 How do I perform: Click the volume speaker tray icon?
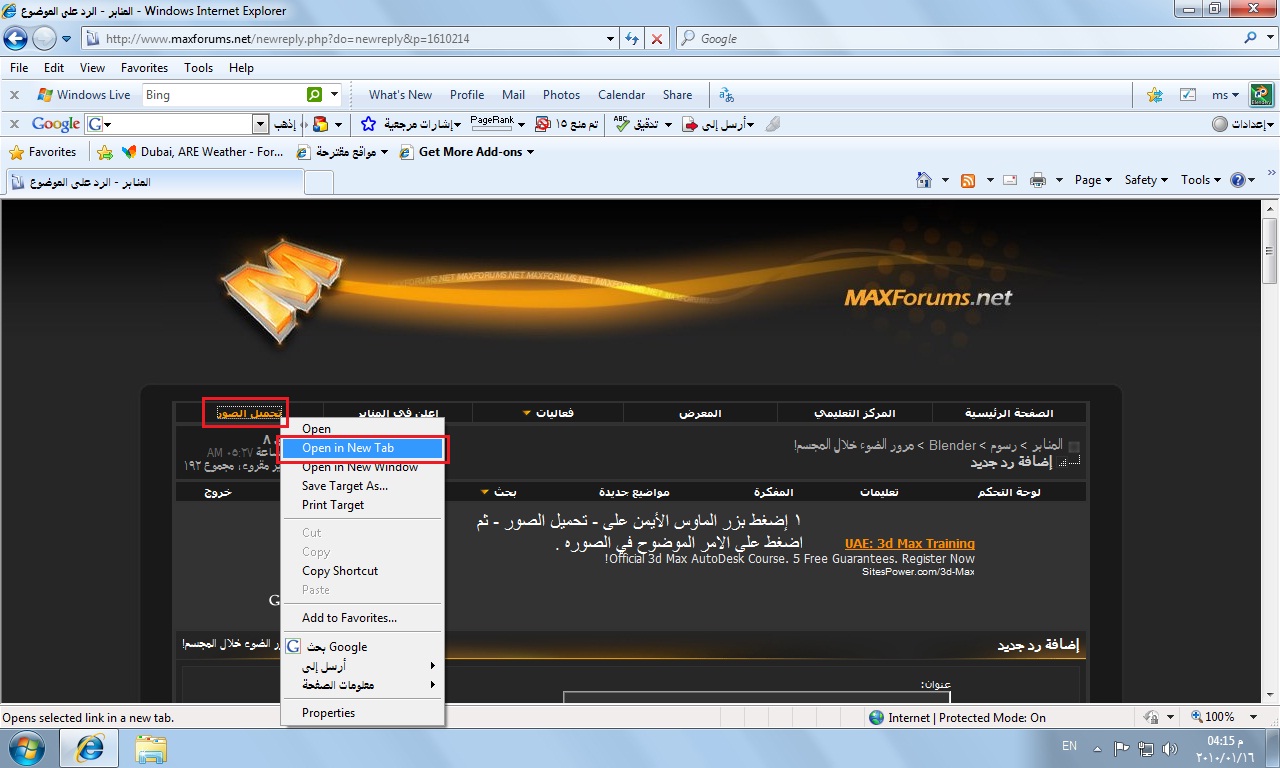(1170, 748)
